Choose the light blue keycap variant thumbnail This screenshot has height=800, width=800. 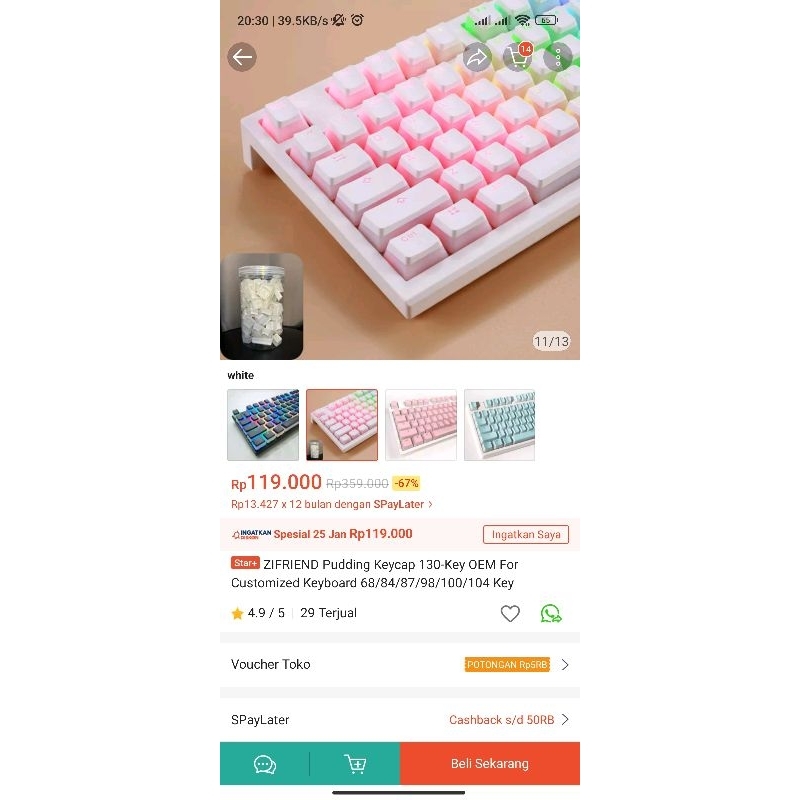point(499,425)
